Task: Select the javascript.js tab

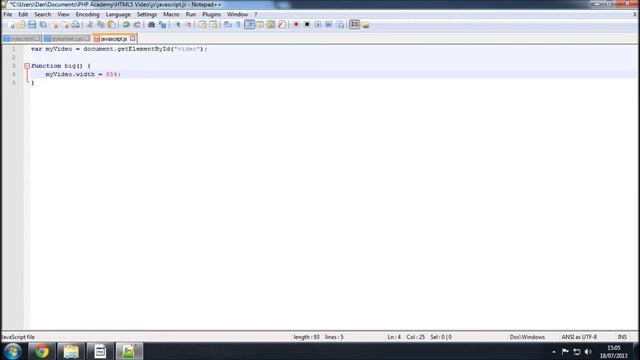Action: tap(114, 38)
